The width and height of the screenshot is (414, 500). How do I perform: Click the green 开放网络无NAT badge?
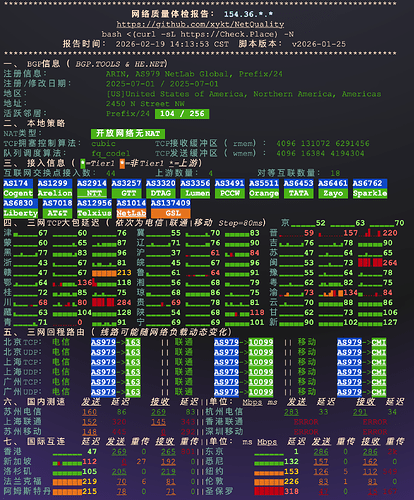[x=128, y=134]
